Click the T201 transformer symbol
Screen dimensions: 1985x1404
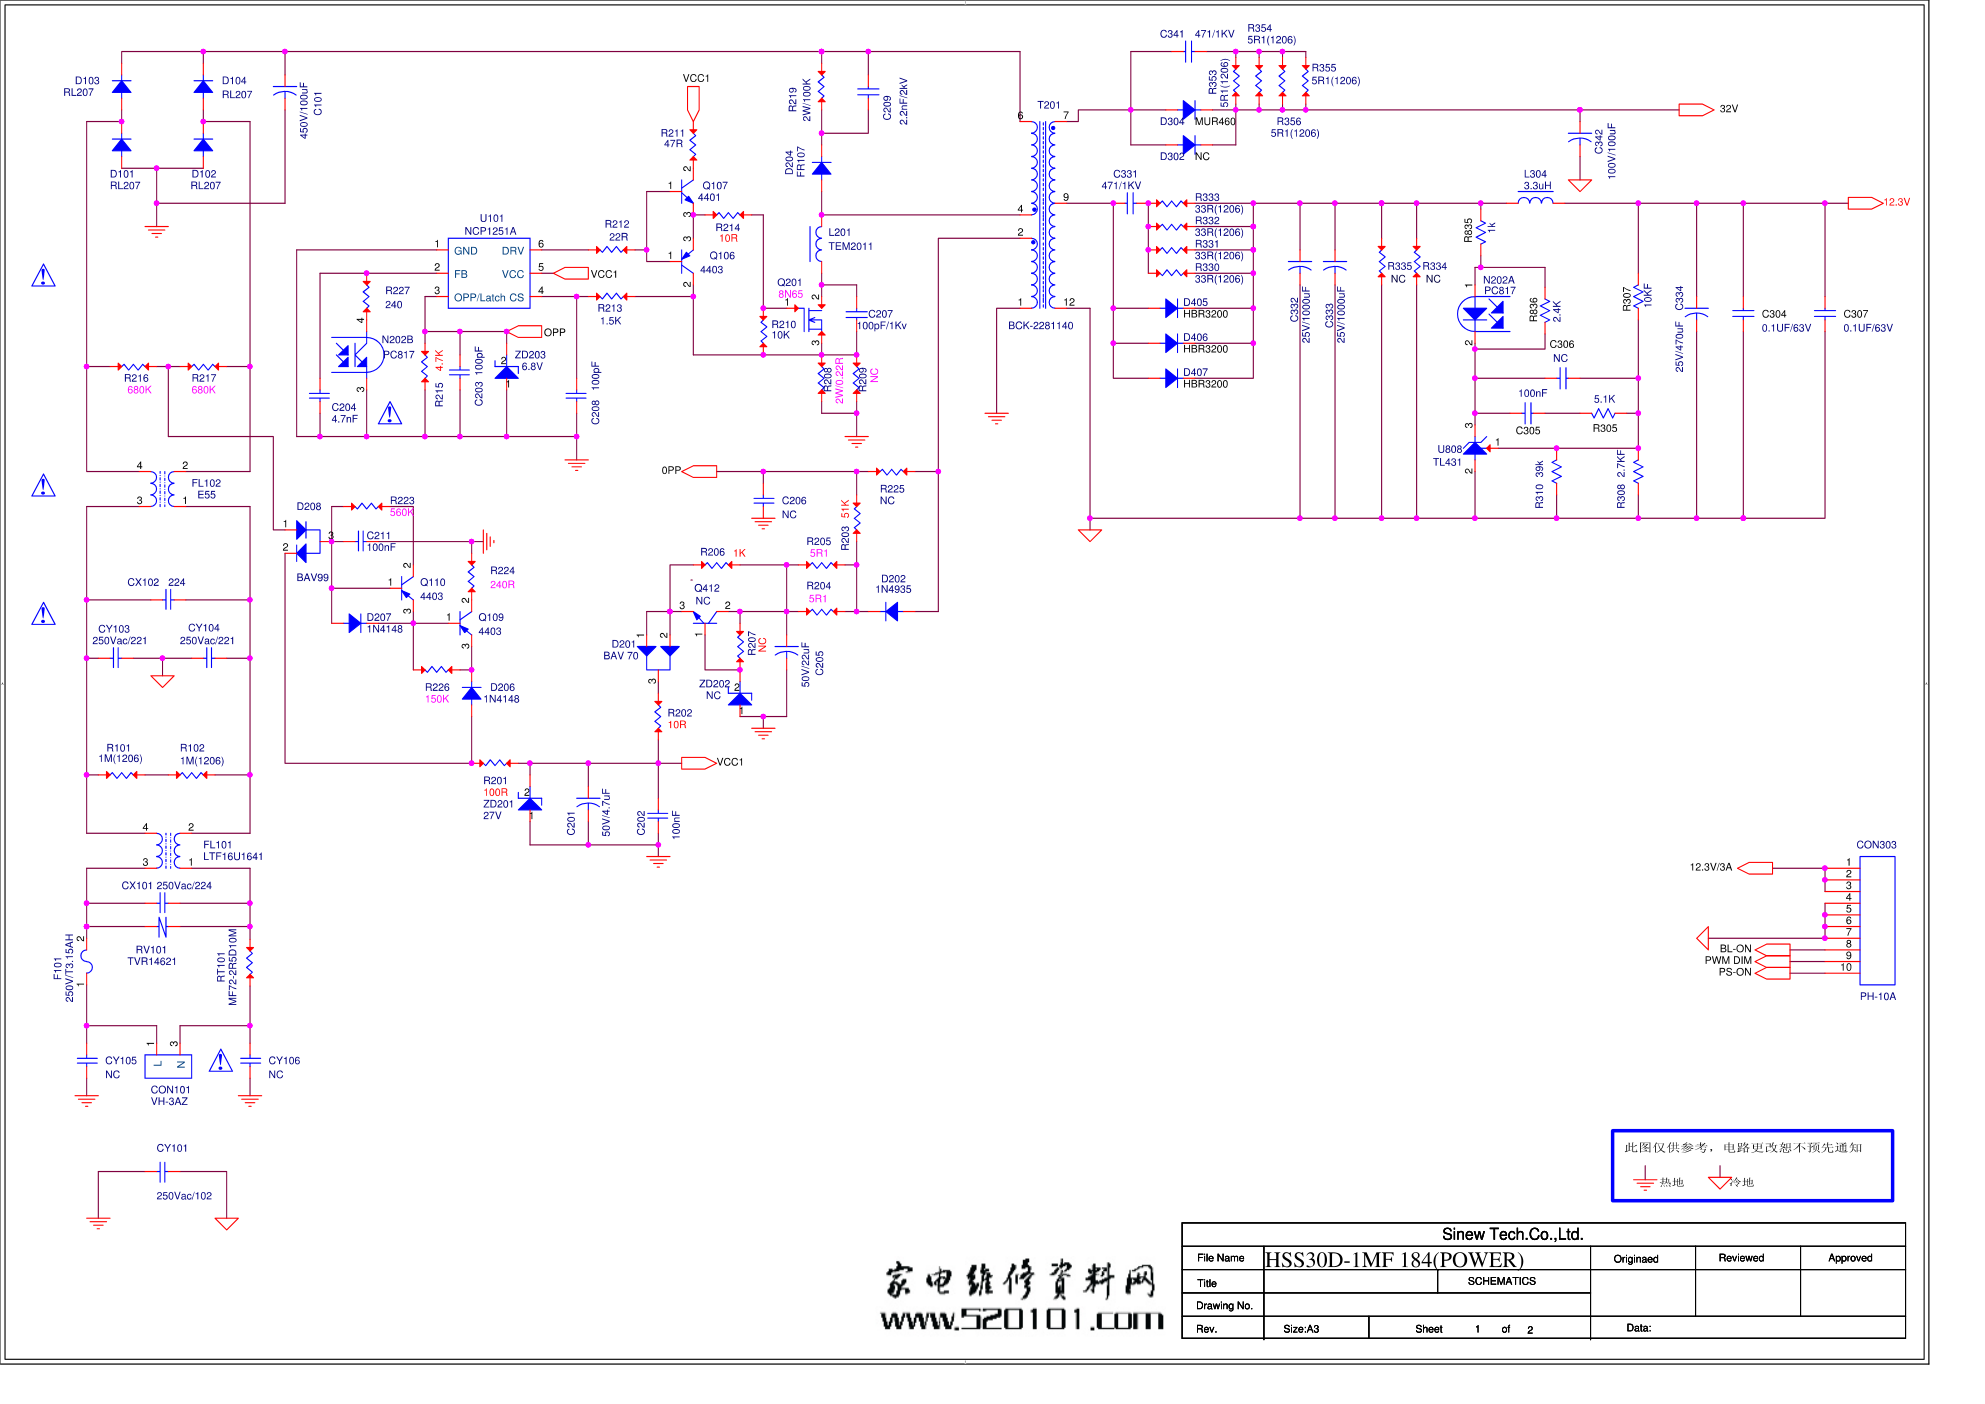pyautogui.click(x=1044, y=214)
